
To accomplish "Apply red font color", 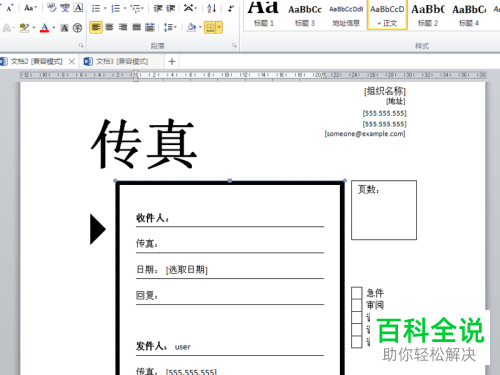I will [x=44, y=28].
